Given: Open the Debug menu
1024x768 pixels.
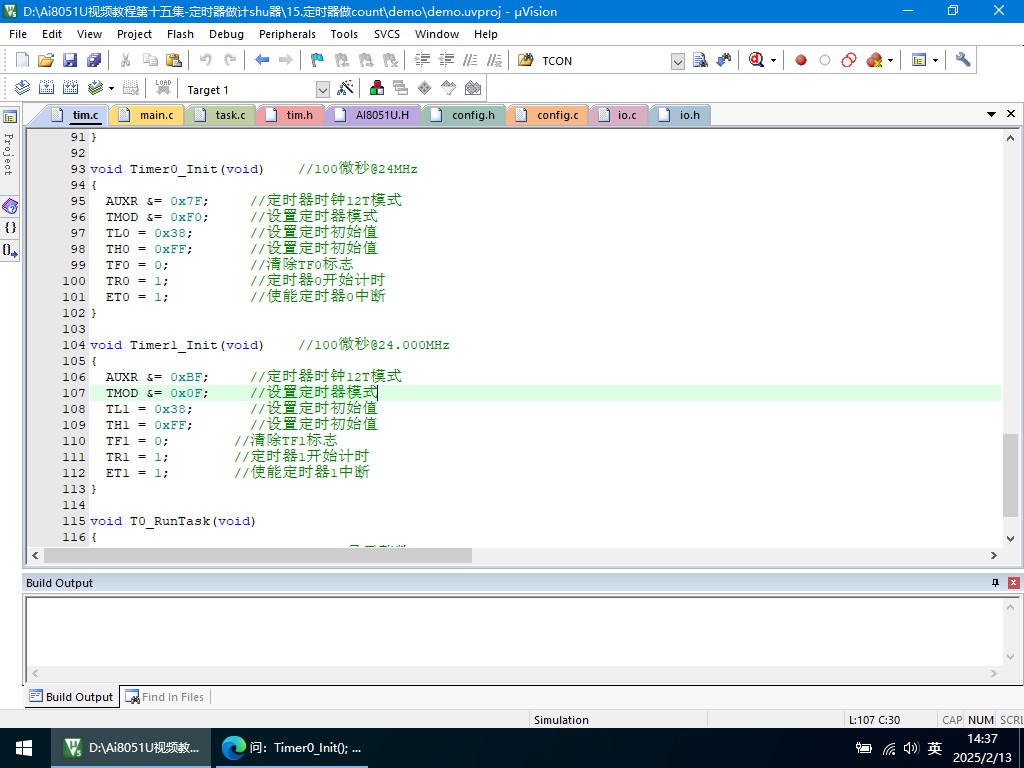Looking at the screenshot, I should (x=226, y=34).
